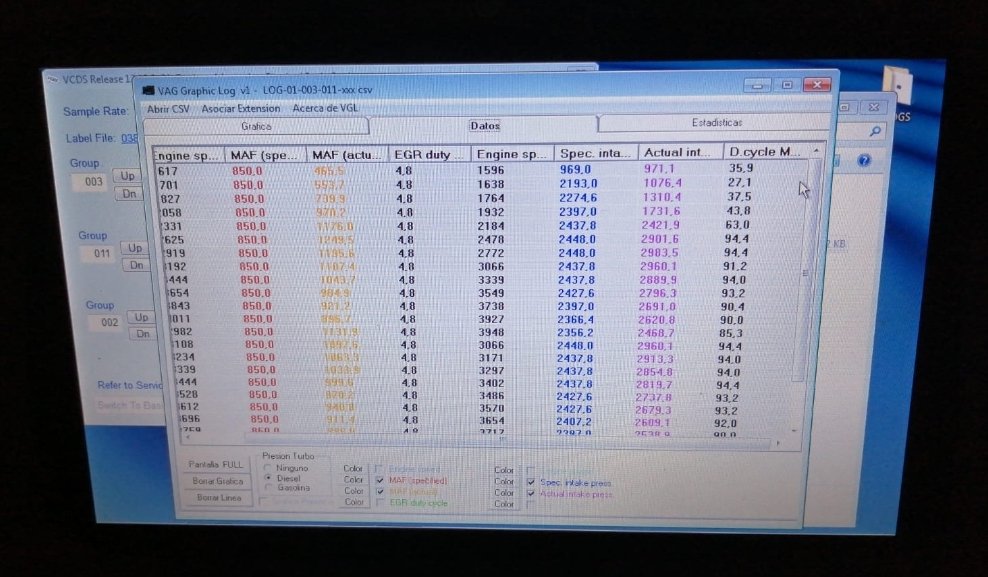The height and width of the screenshot is (577, 988).
Task: Toggle the Spec. intake press. checkbox
Action: click(x=531, y=482)
